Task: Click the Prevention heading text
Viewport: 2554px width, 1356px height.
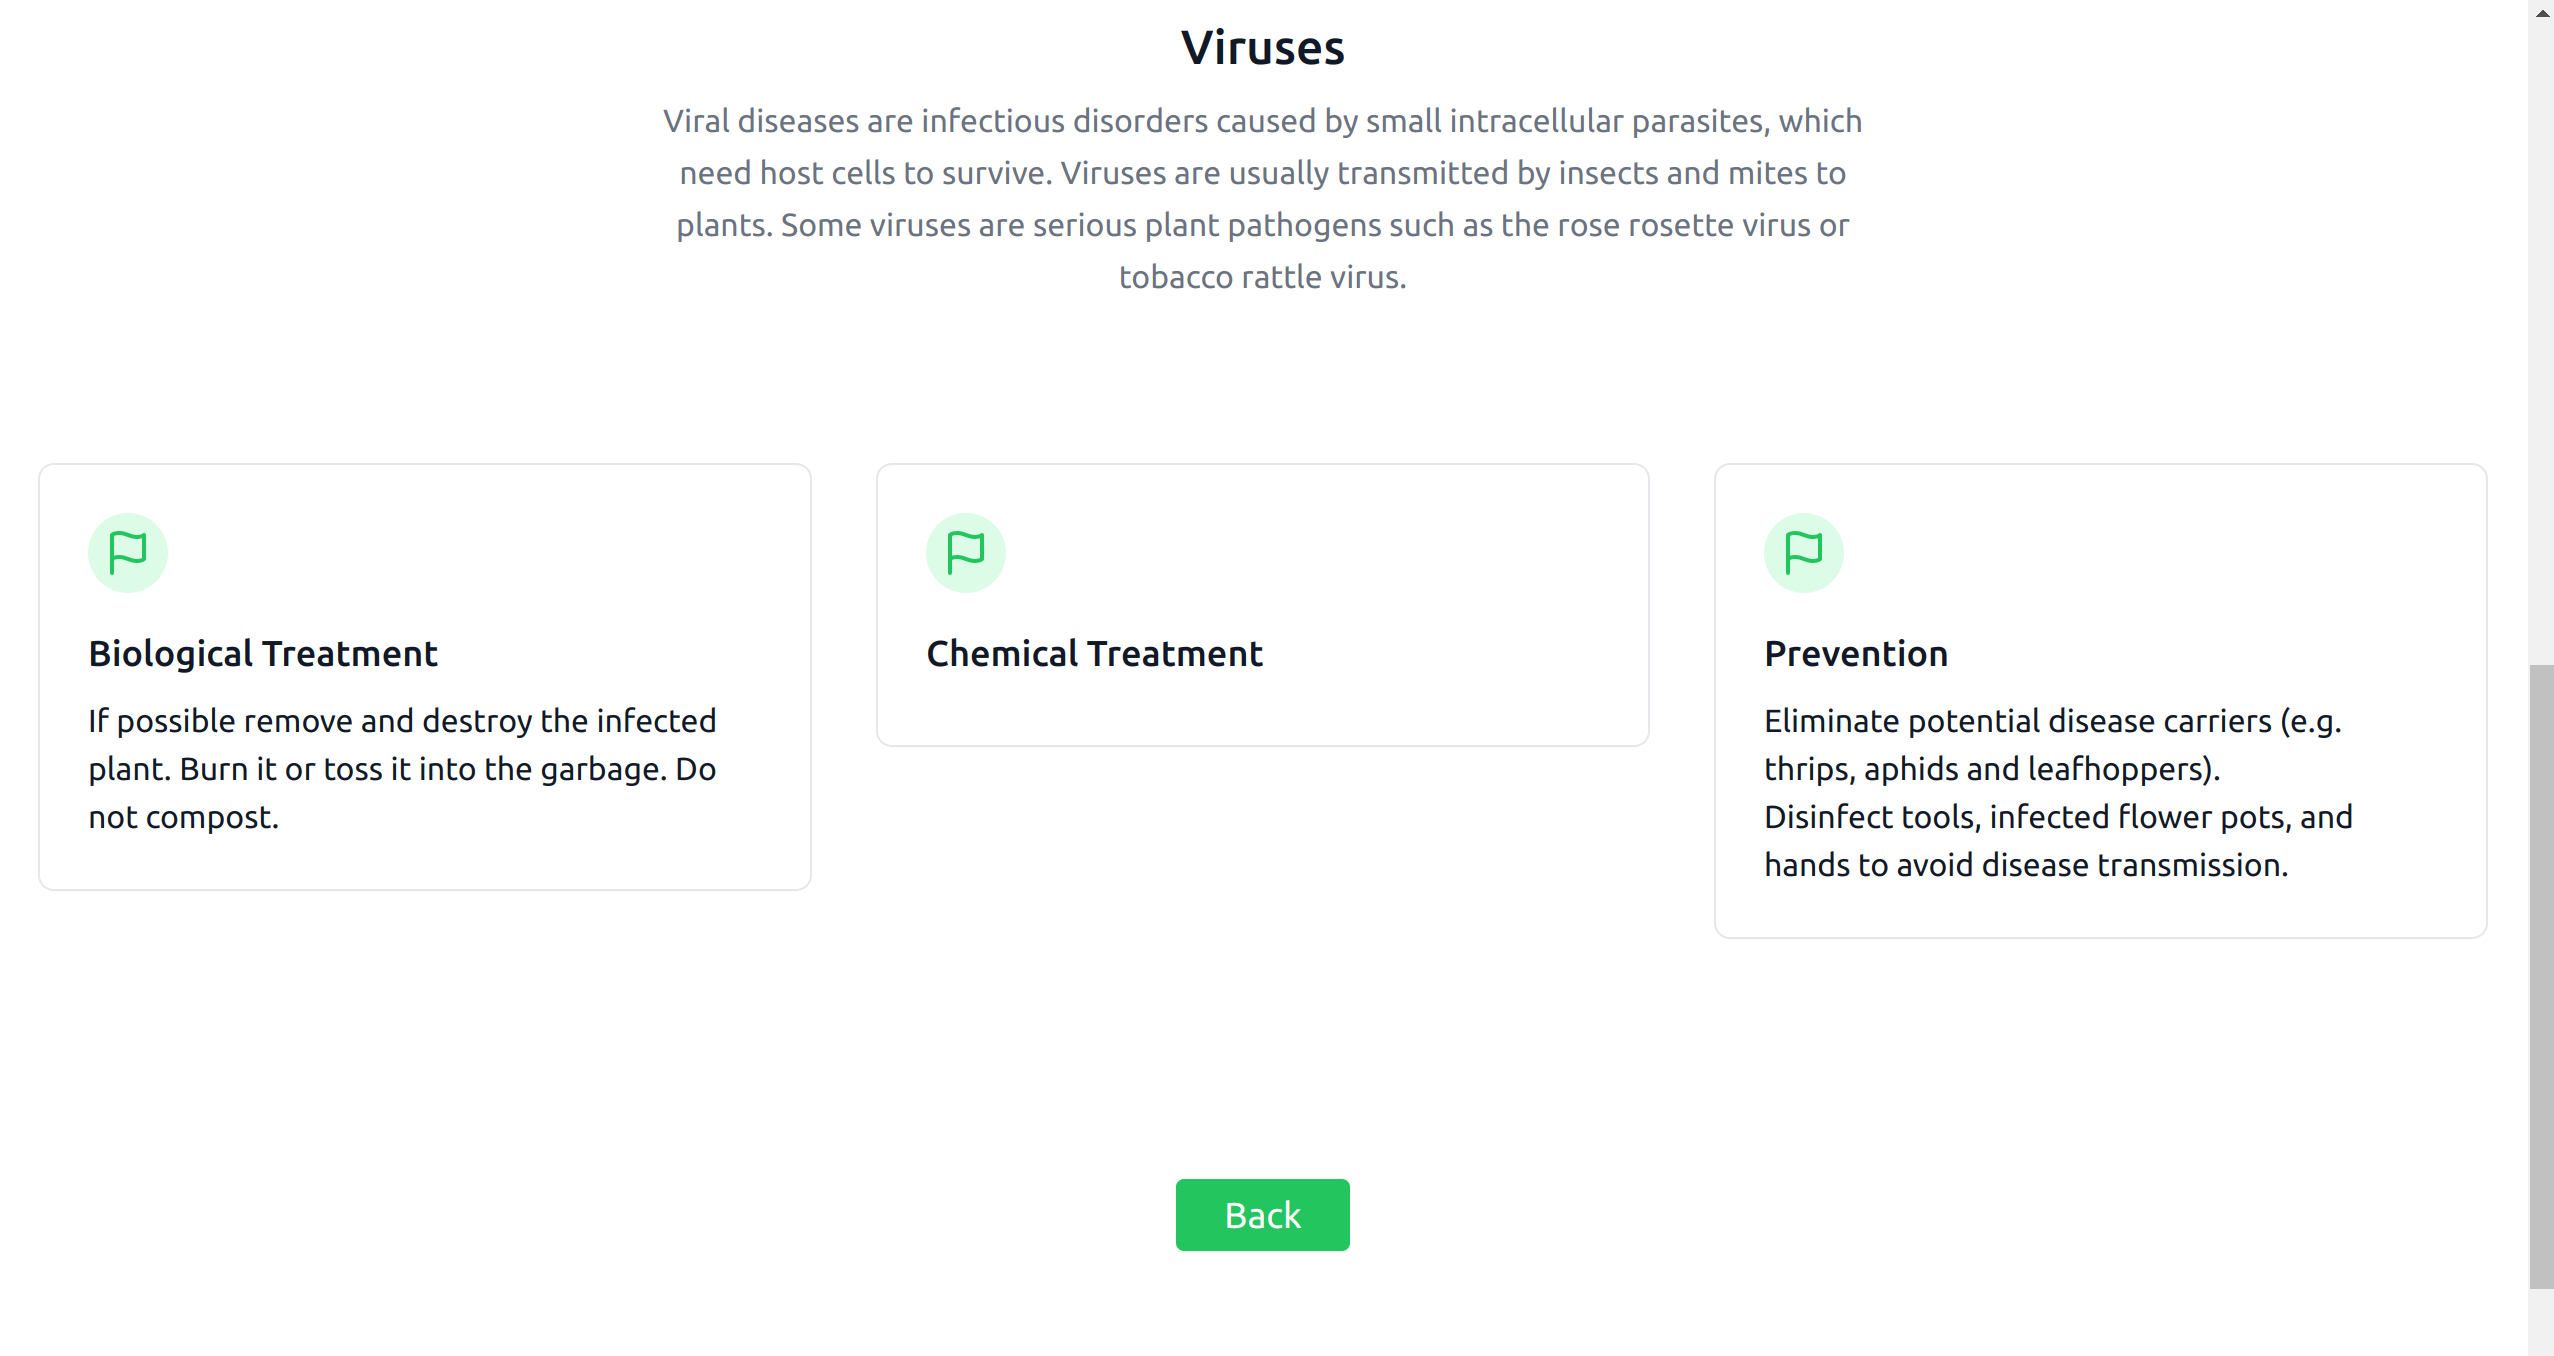Action: pyautogui.click(x=1855, y=653)
